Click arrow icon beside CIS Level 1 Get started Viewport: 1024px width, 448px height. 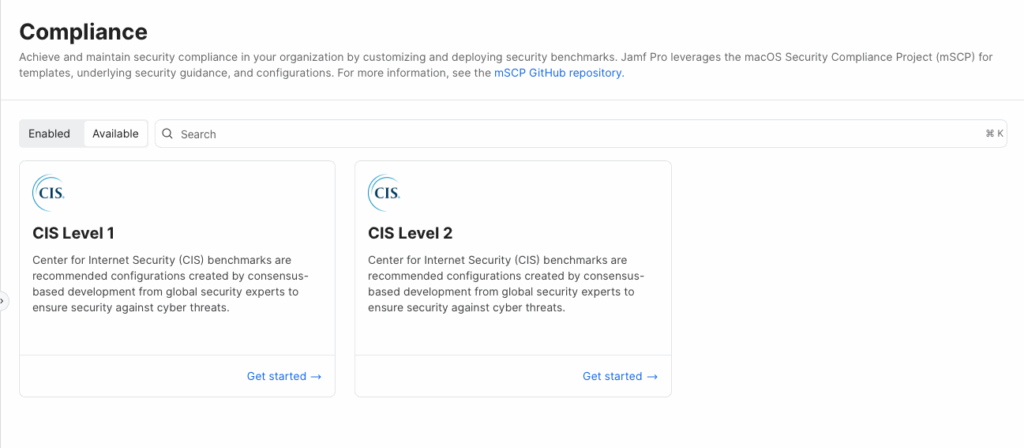pyautogui.click(x=316, y=377)
